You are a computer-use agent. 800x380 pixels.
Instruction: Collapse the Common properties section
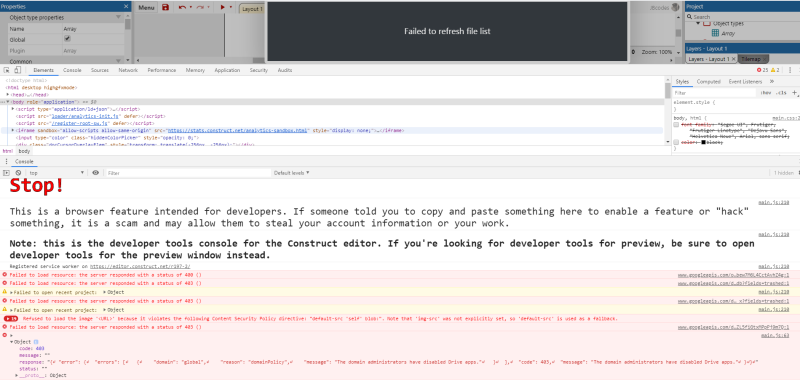click(118, 61)
